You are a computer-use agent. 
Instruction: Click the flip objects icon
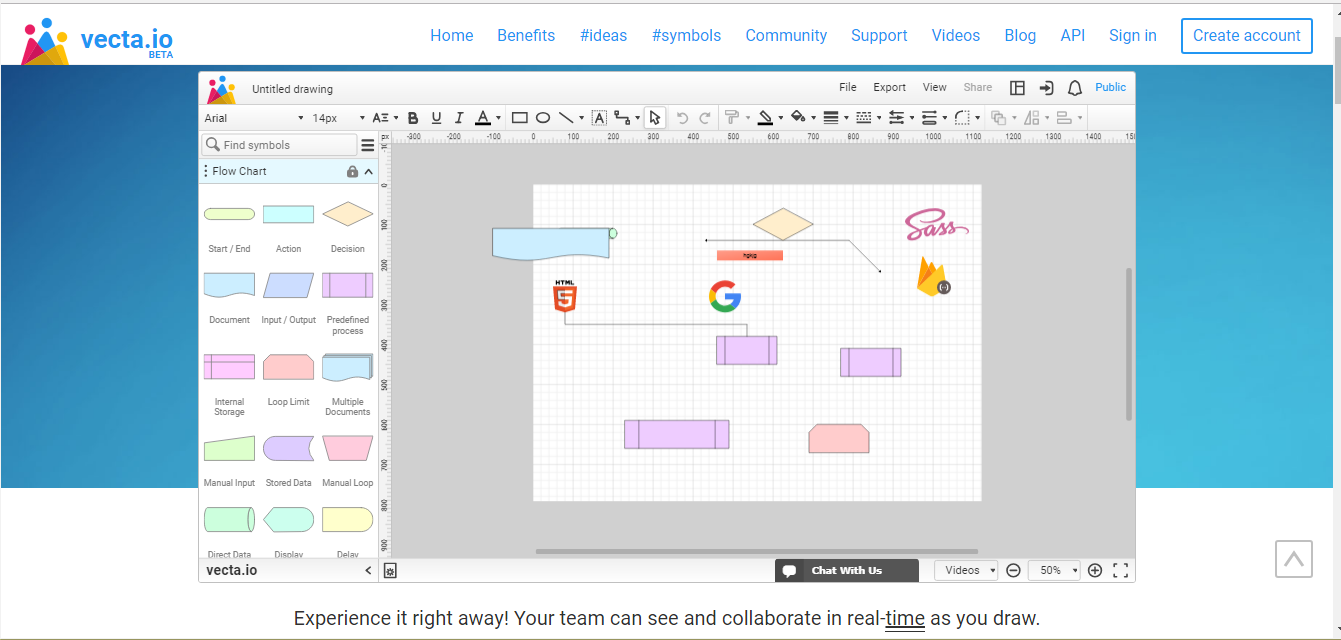click(x=1031, y=118)
